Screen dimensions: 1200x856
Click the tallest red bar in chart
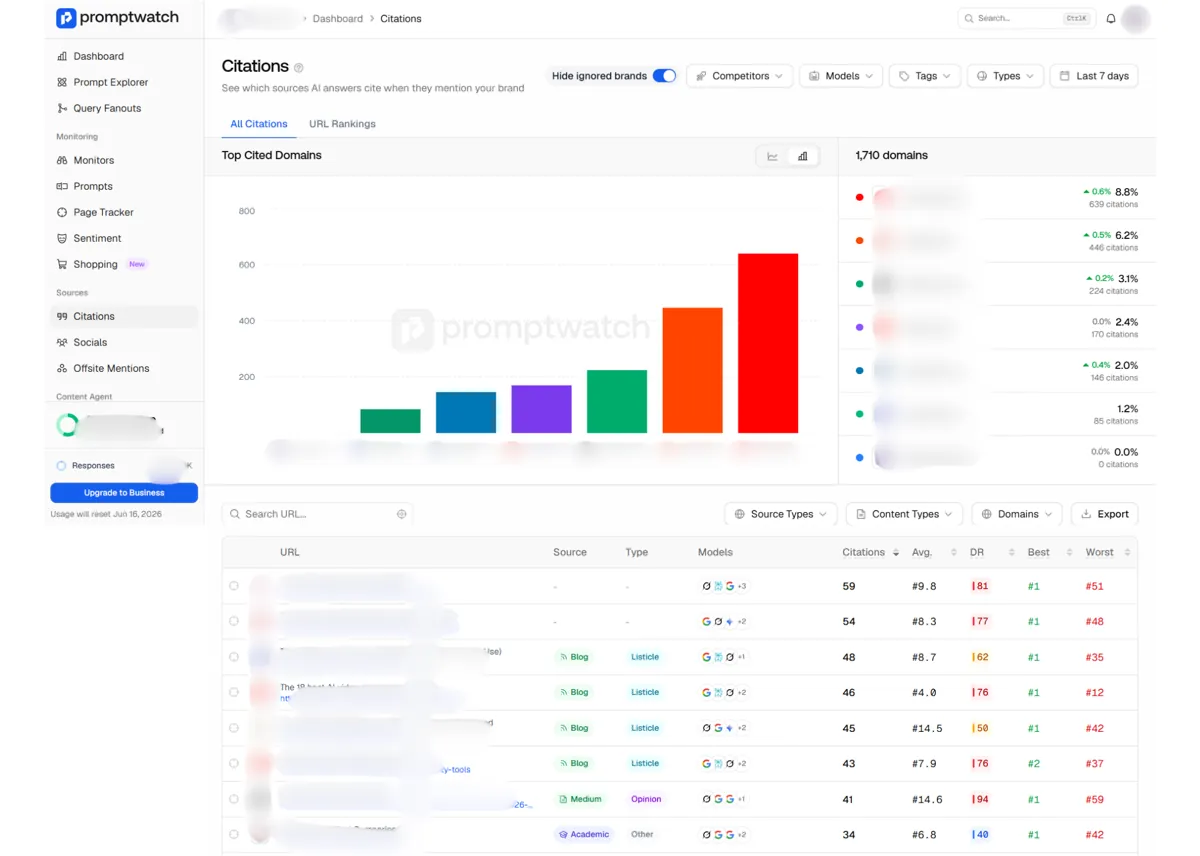click(768, 343)
